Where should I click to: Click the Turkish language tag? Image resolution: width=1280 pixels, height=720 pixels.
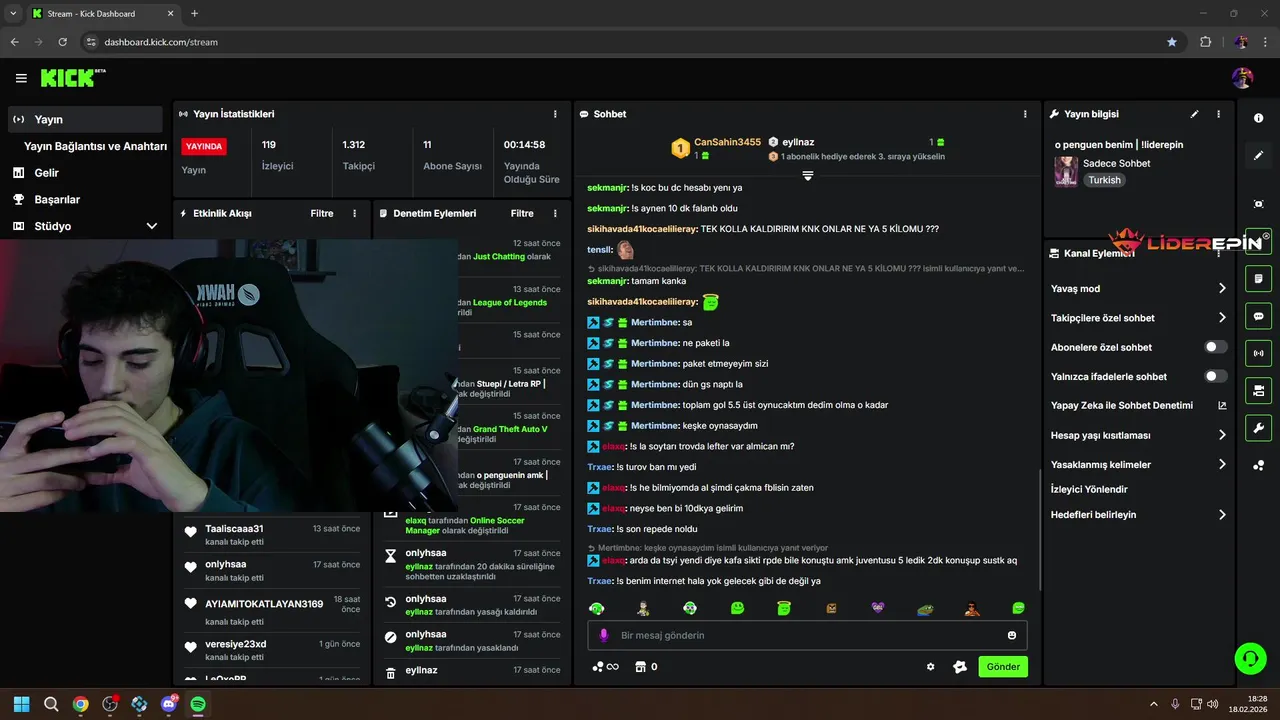pyautogui.click(x=1105, y=180)
